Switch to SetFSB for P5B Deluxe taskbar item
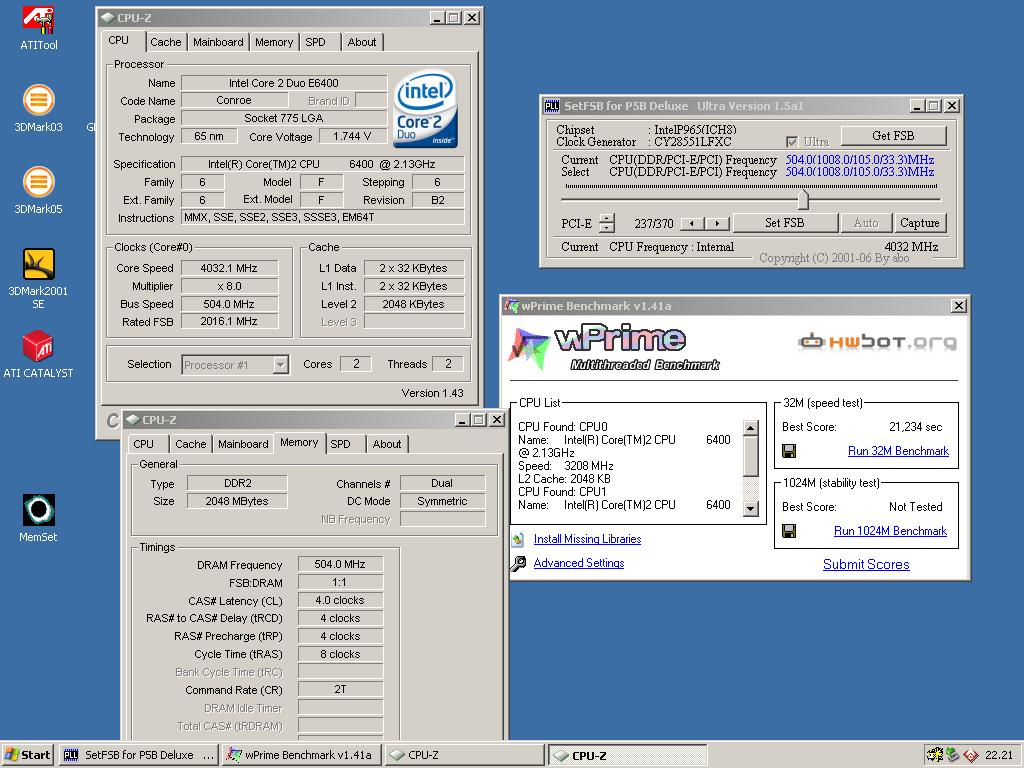The image size is (1024, 768). [x=138, y=755]
